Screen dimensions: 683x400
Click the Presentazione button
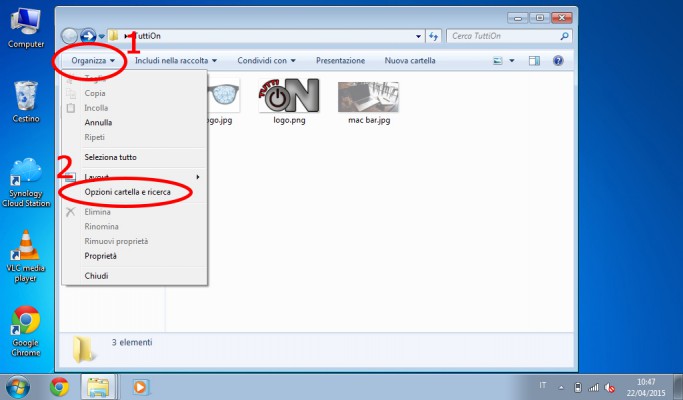[340, 61]
